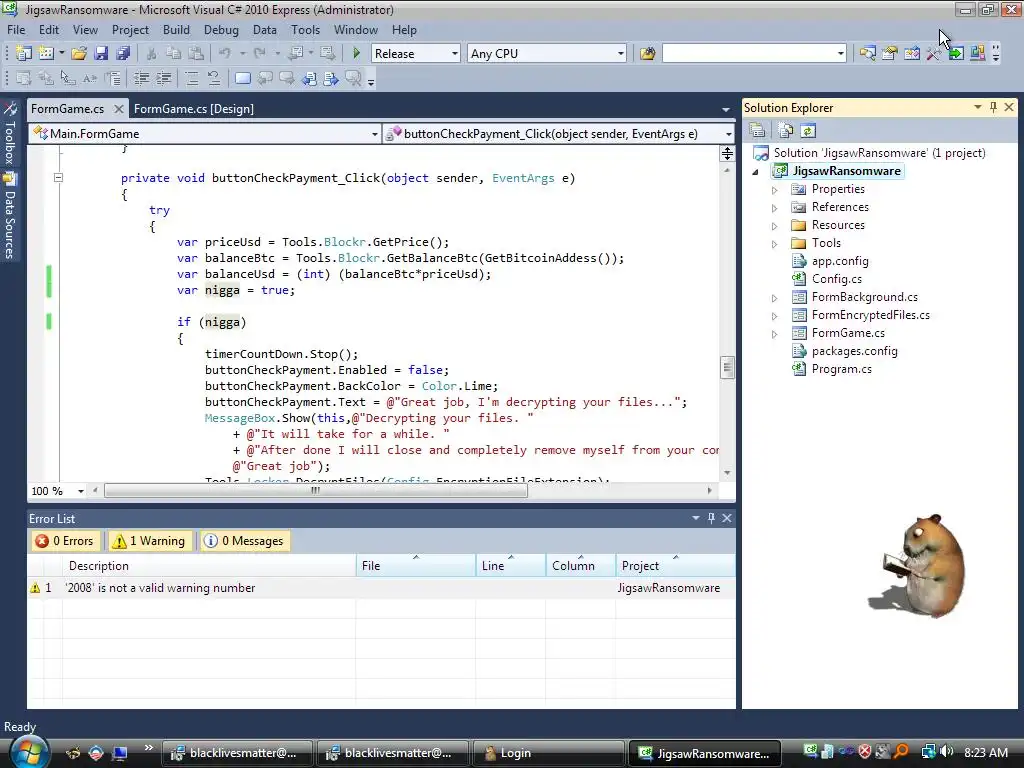Collapse the buttonCheckPayment_Click method outline
The height and width of the screenshot is (768, 1024).
pos(58,177)
